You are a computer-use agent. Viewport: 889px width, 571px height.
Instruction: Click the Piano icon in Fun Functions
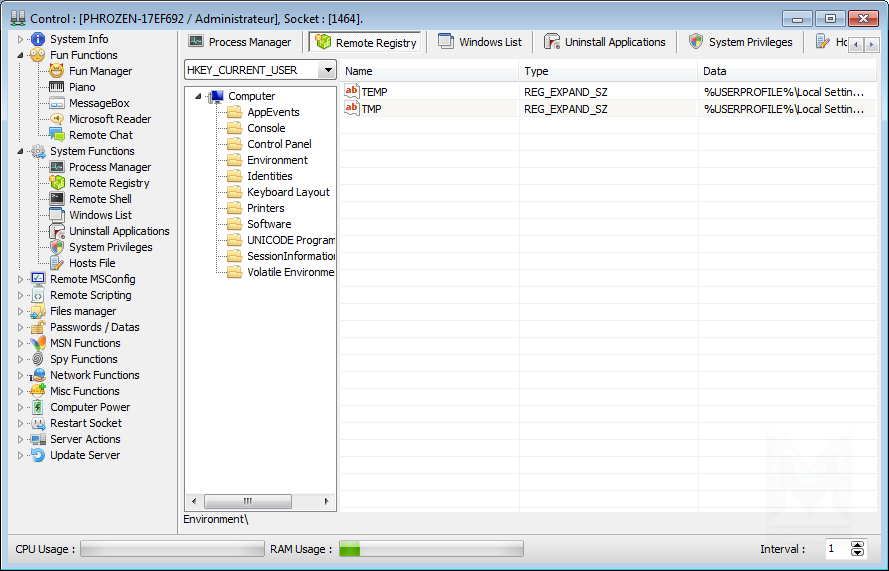(x=57, y=87)
